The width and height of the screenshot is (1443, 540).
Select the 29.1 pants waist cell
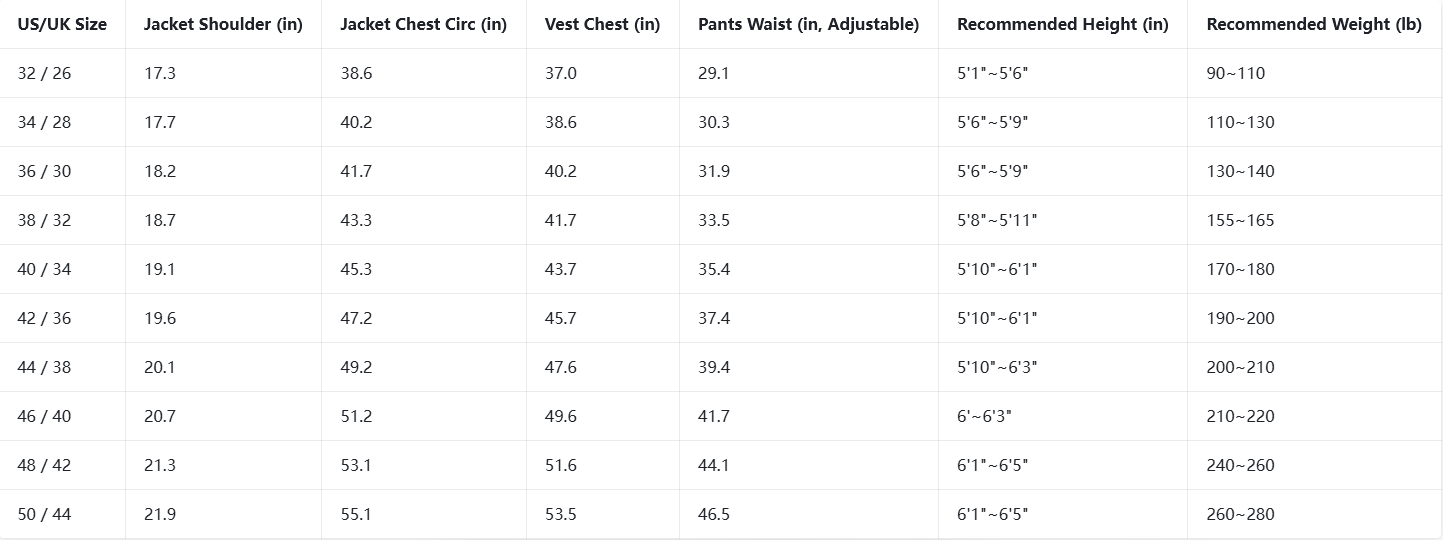tap(714, 73)
